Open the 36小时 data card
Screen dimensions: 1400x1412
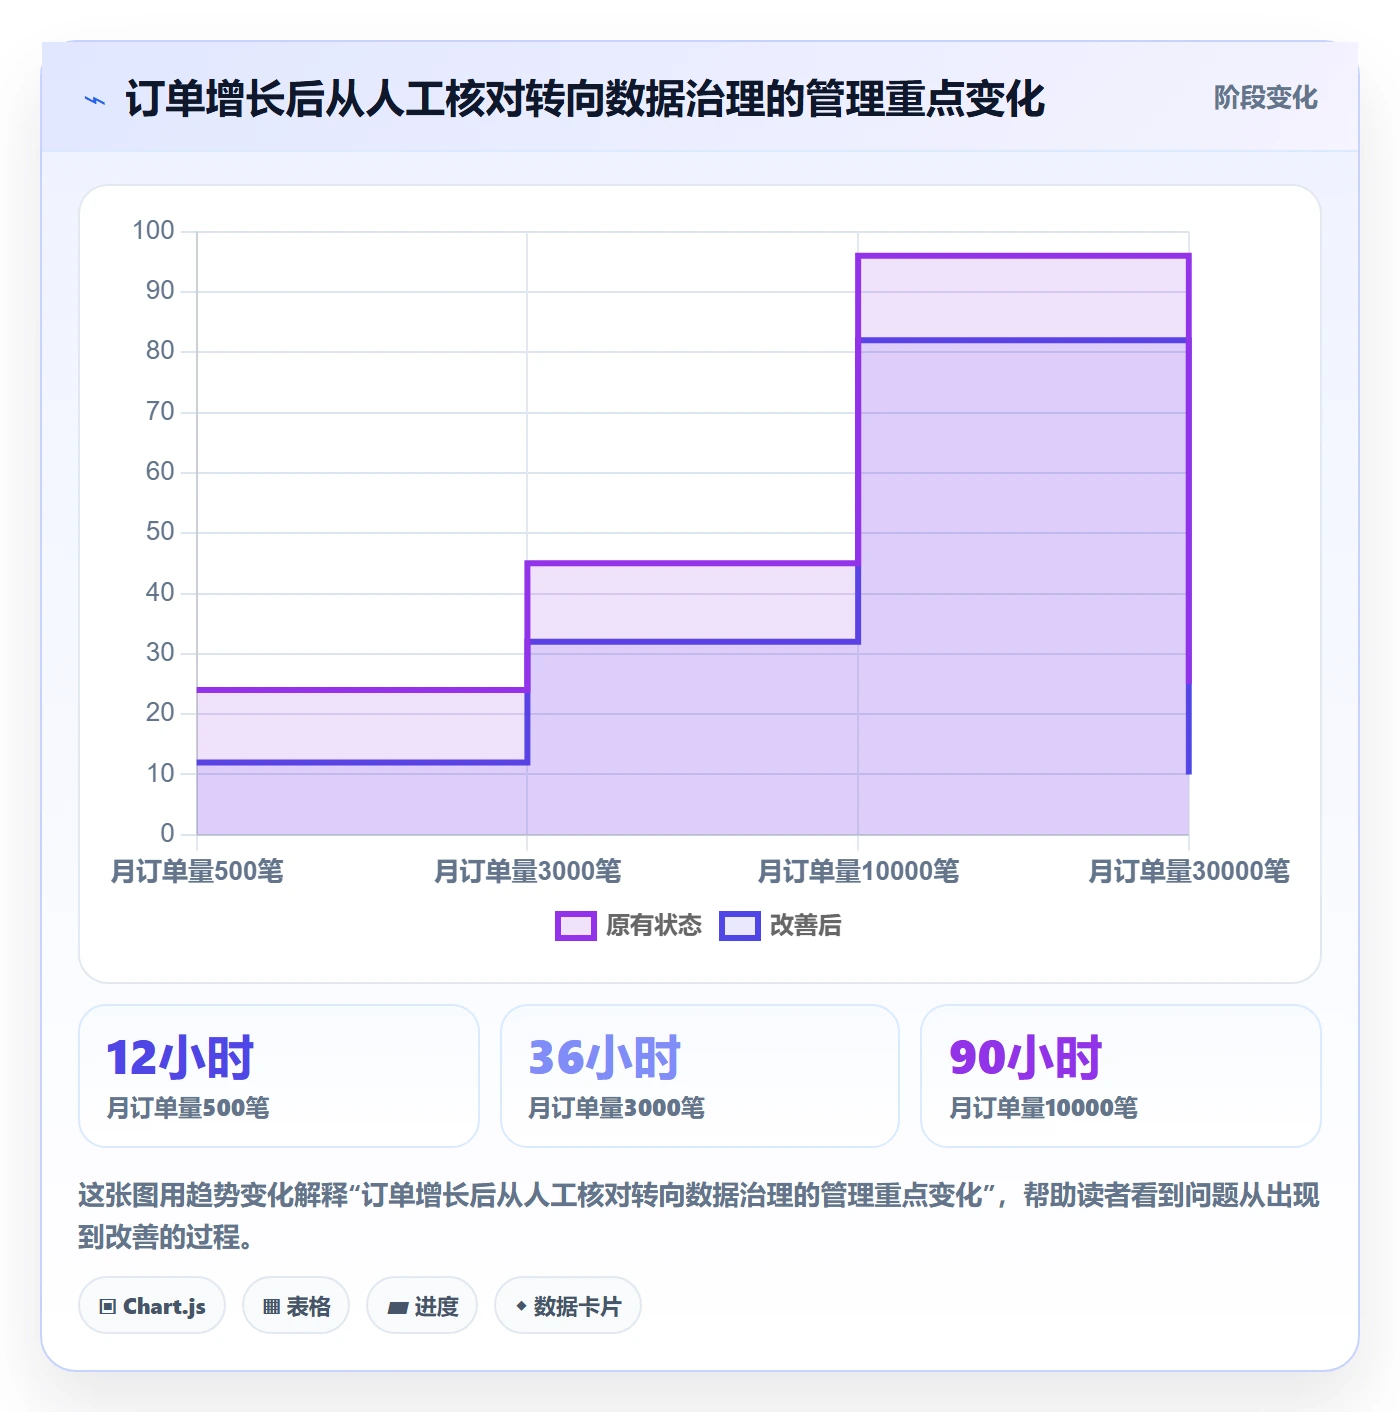[700, 1076]
